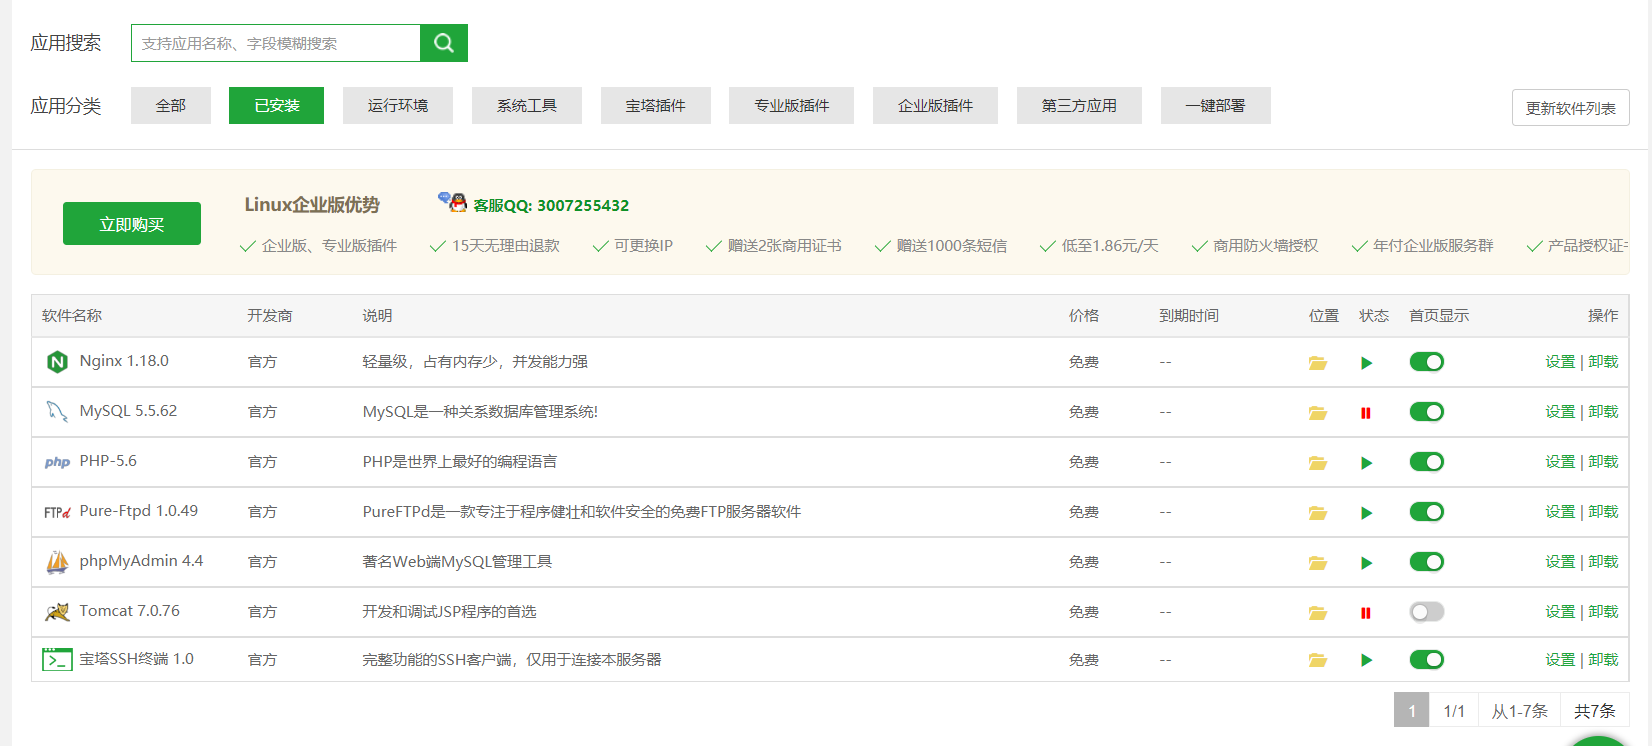Click the Pure-Ftpd FTP icon
Viewport: 1652px width, 746px height.
pyautogui.click(x=57, y=512)
